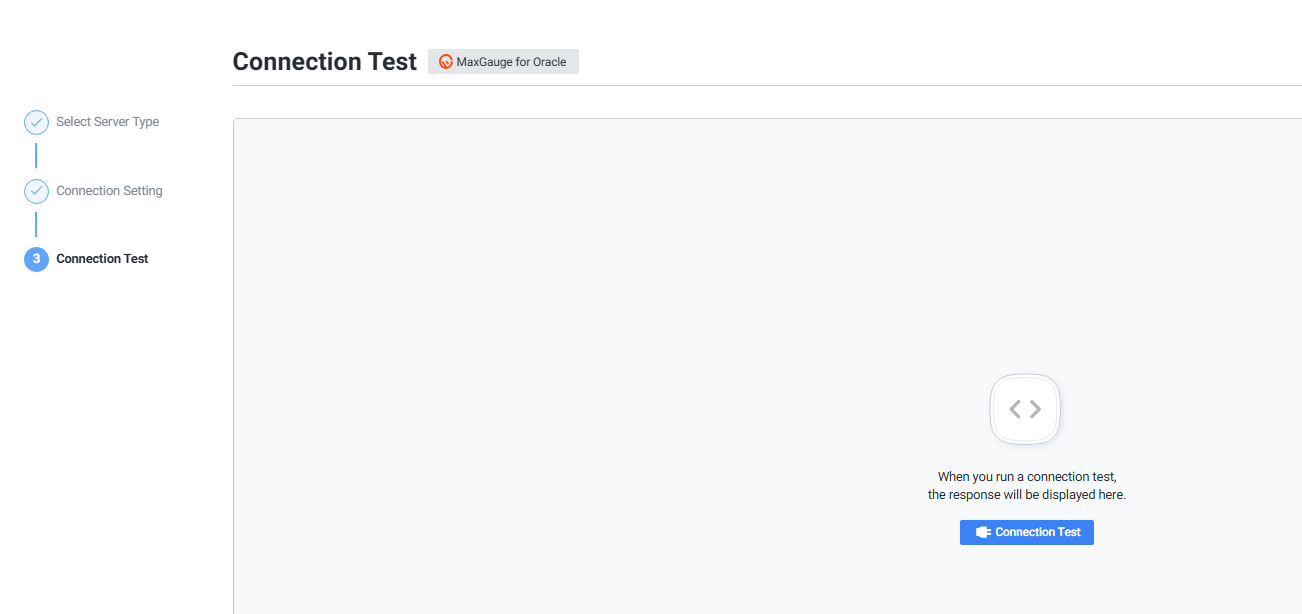Screen dimensions: 1302x614
Task: Click the 'When you run a connection test' text
Action: point(1027,477)
